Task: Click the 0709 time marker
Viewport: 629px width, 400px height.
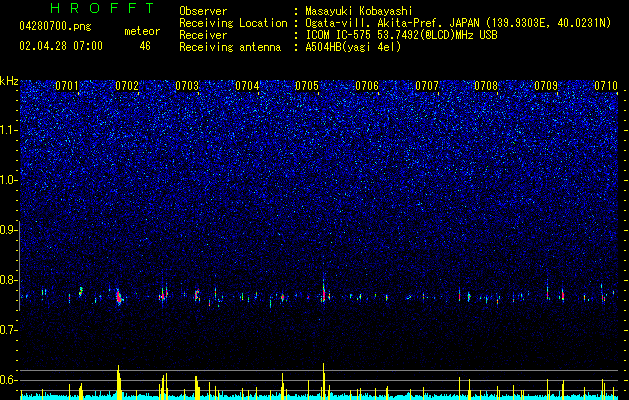Action: [546, 86]
